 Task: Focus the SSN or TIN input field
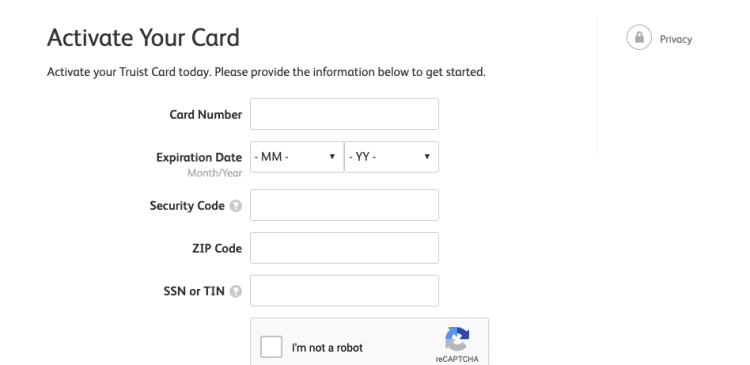coord(344,290)
